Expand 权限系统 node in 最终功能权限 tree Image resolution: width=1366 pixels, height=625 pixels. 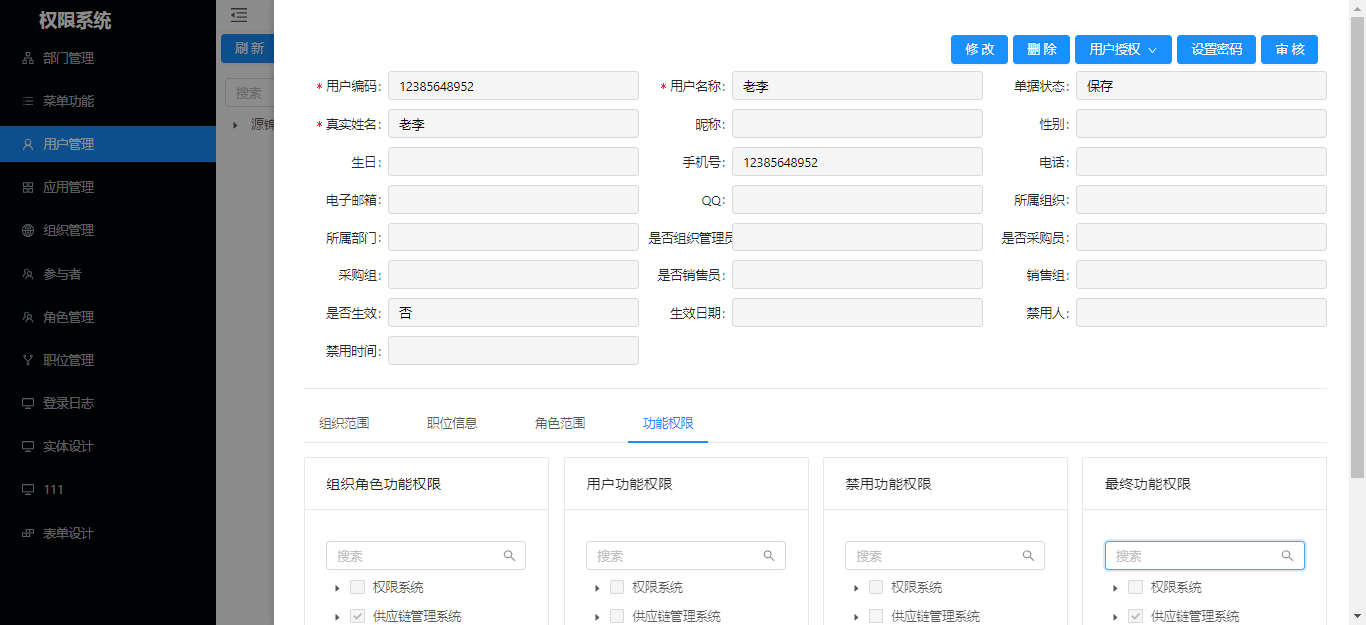1115,588
